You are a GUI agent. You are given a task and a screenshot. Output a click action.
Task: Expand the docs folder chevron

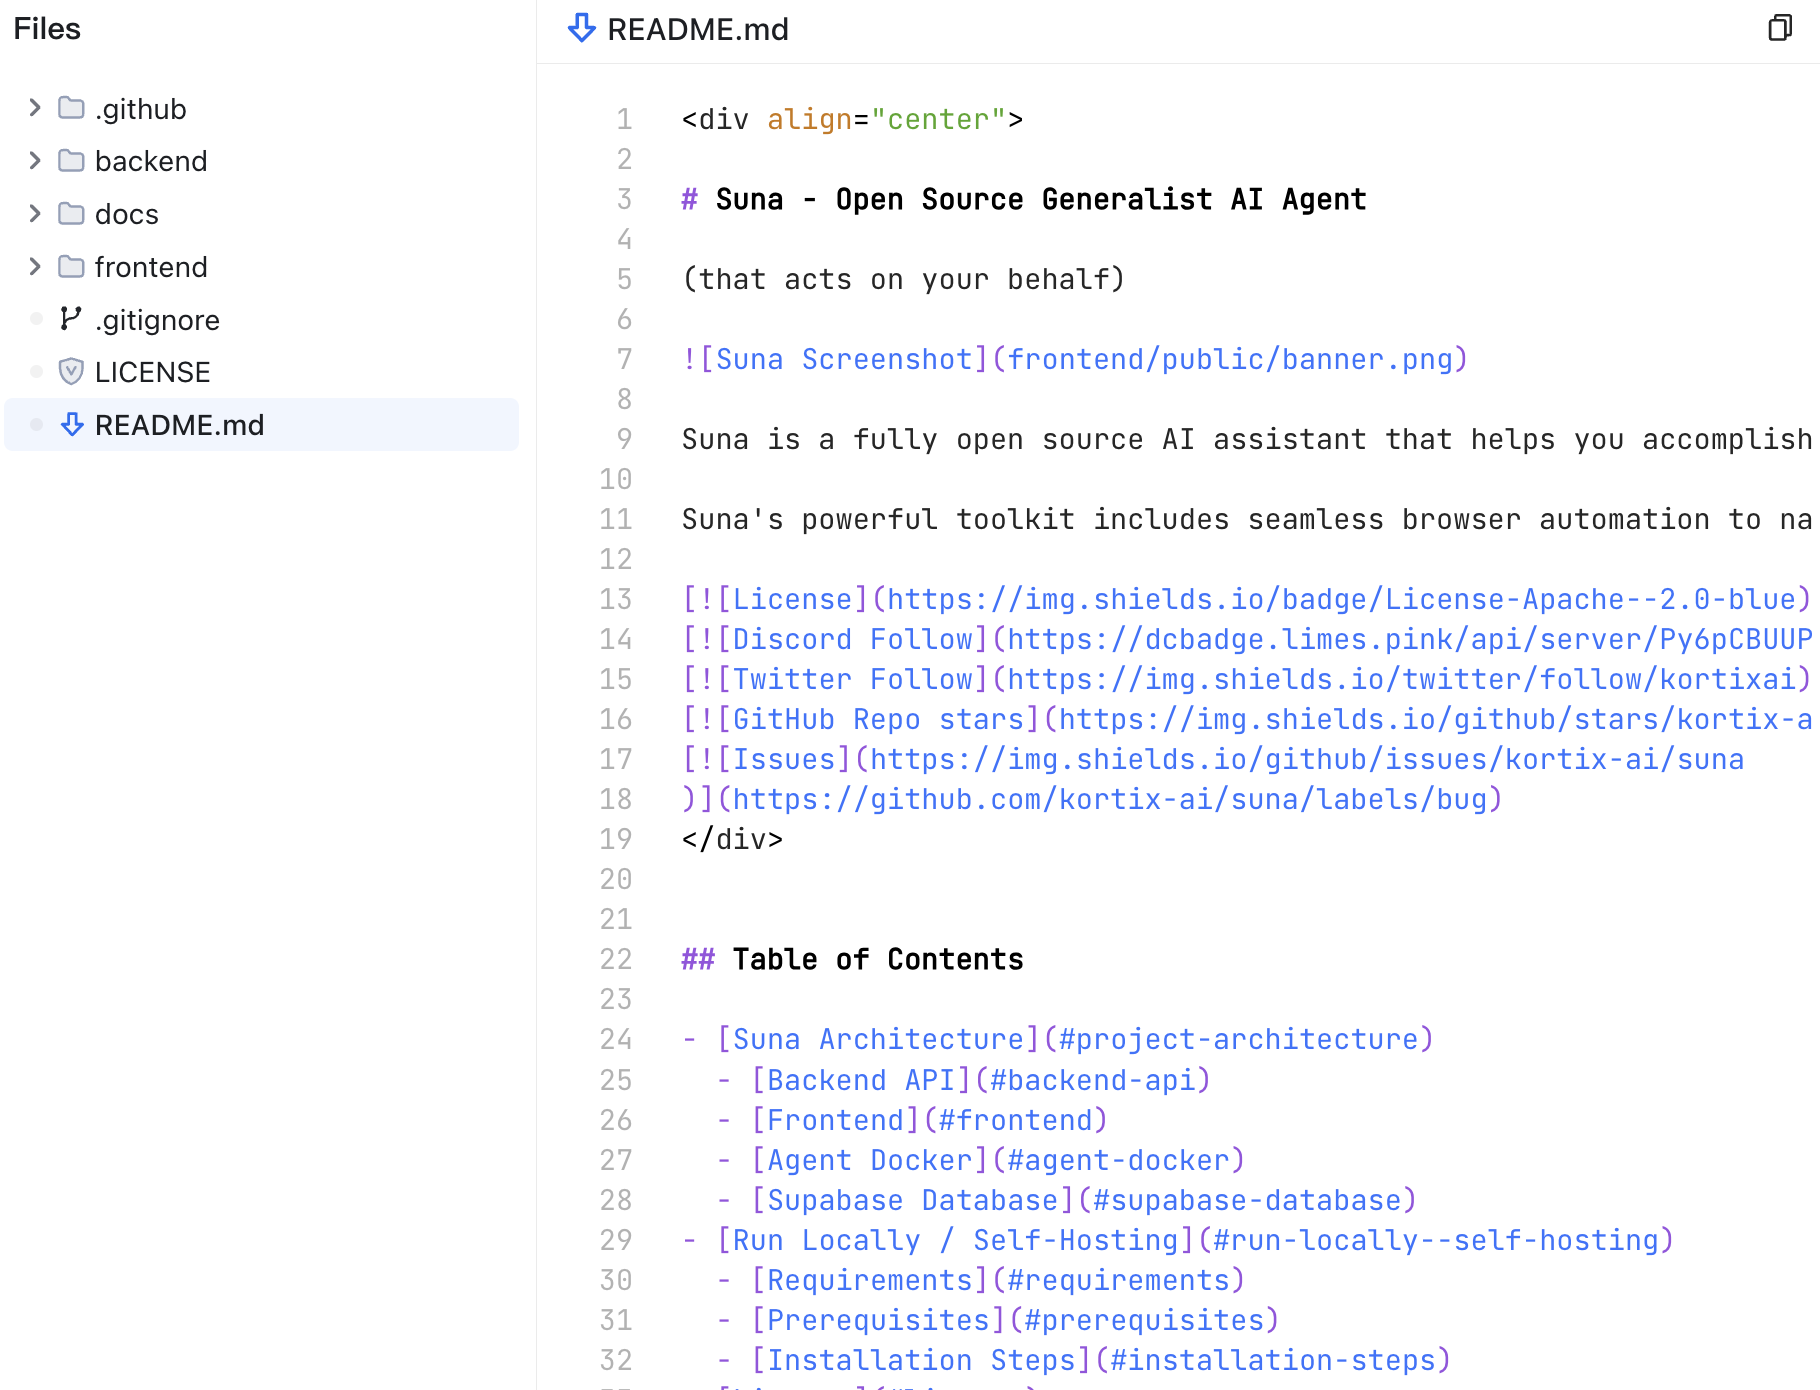tap(35, 214)
